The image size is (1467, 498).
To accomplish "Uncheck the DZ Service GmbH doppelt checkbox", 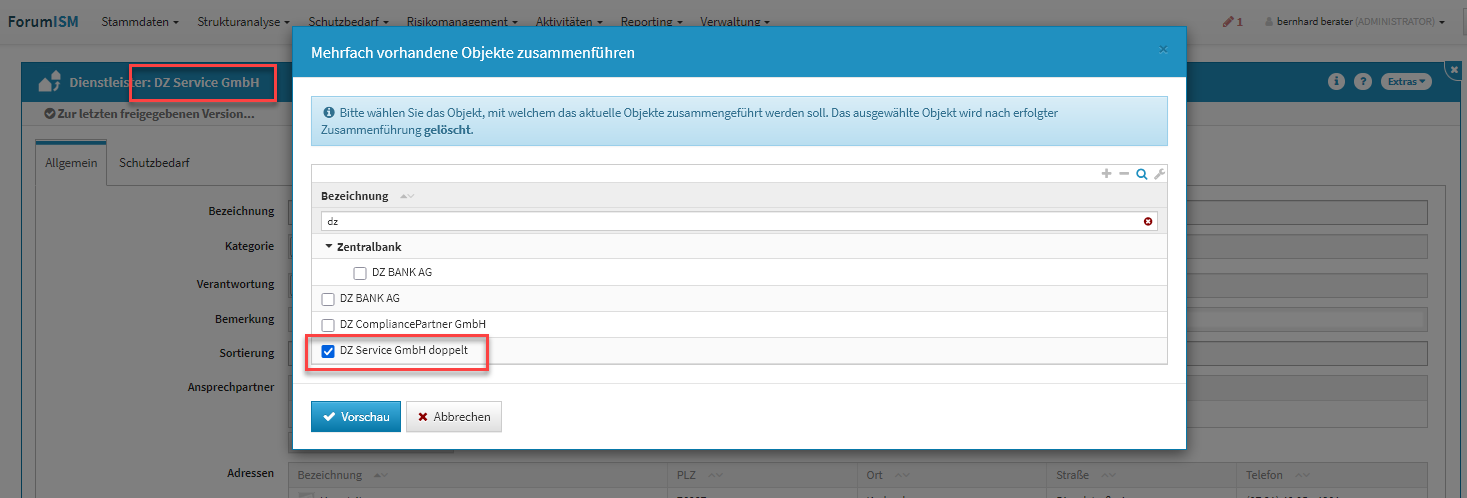I will (x=328, y=351).
